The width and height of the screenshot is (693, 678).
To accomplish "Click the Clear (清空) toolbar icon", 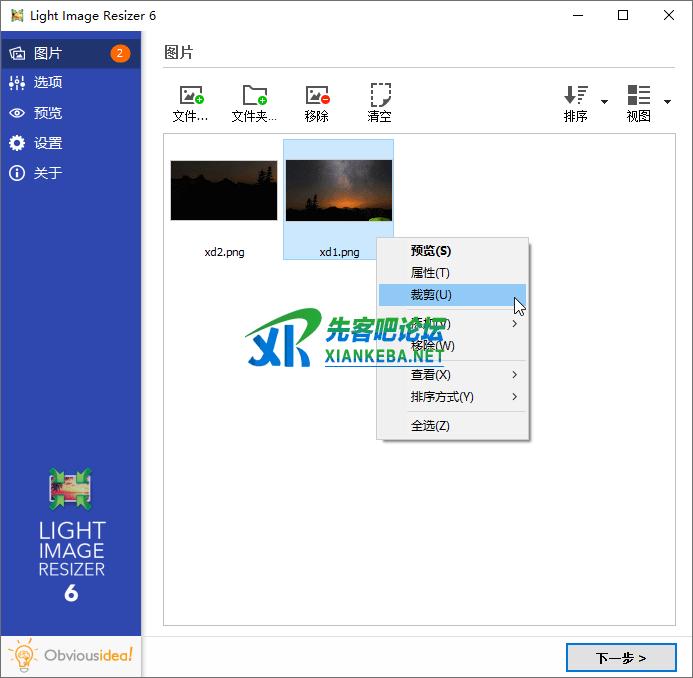I will pyautogui.click(x=379, y=103).
